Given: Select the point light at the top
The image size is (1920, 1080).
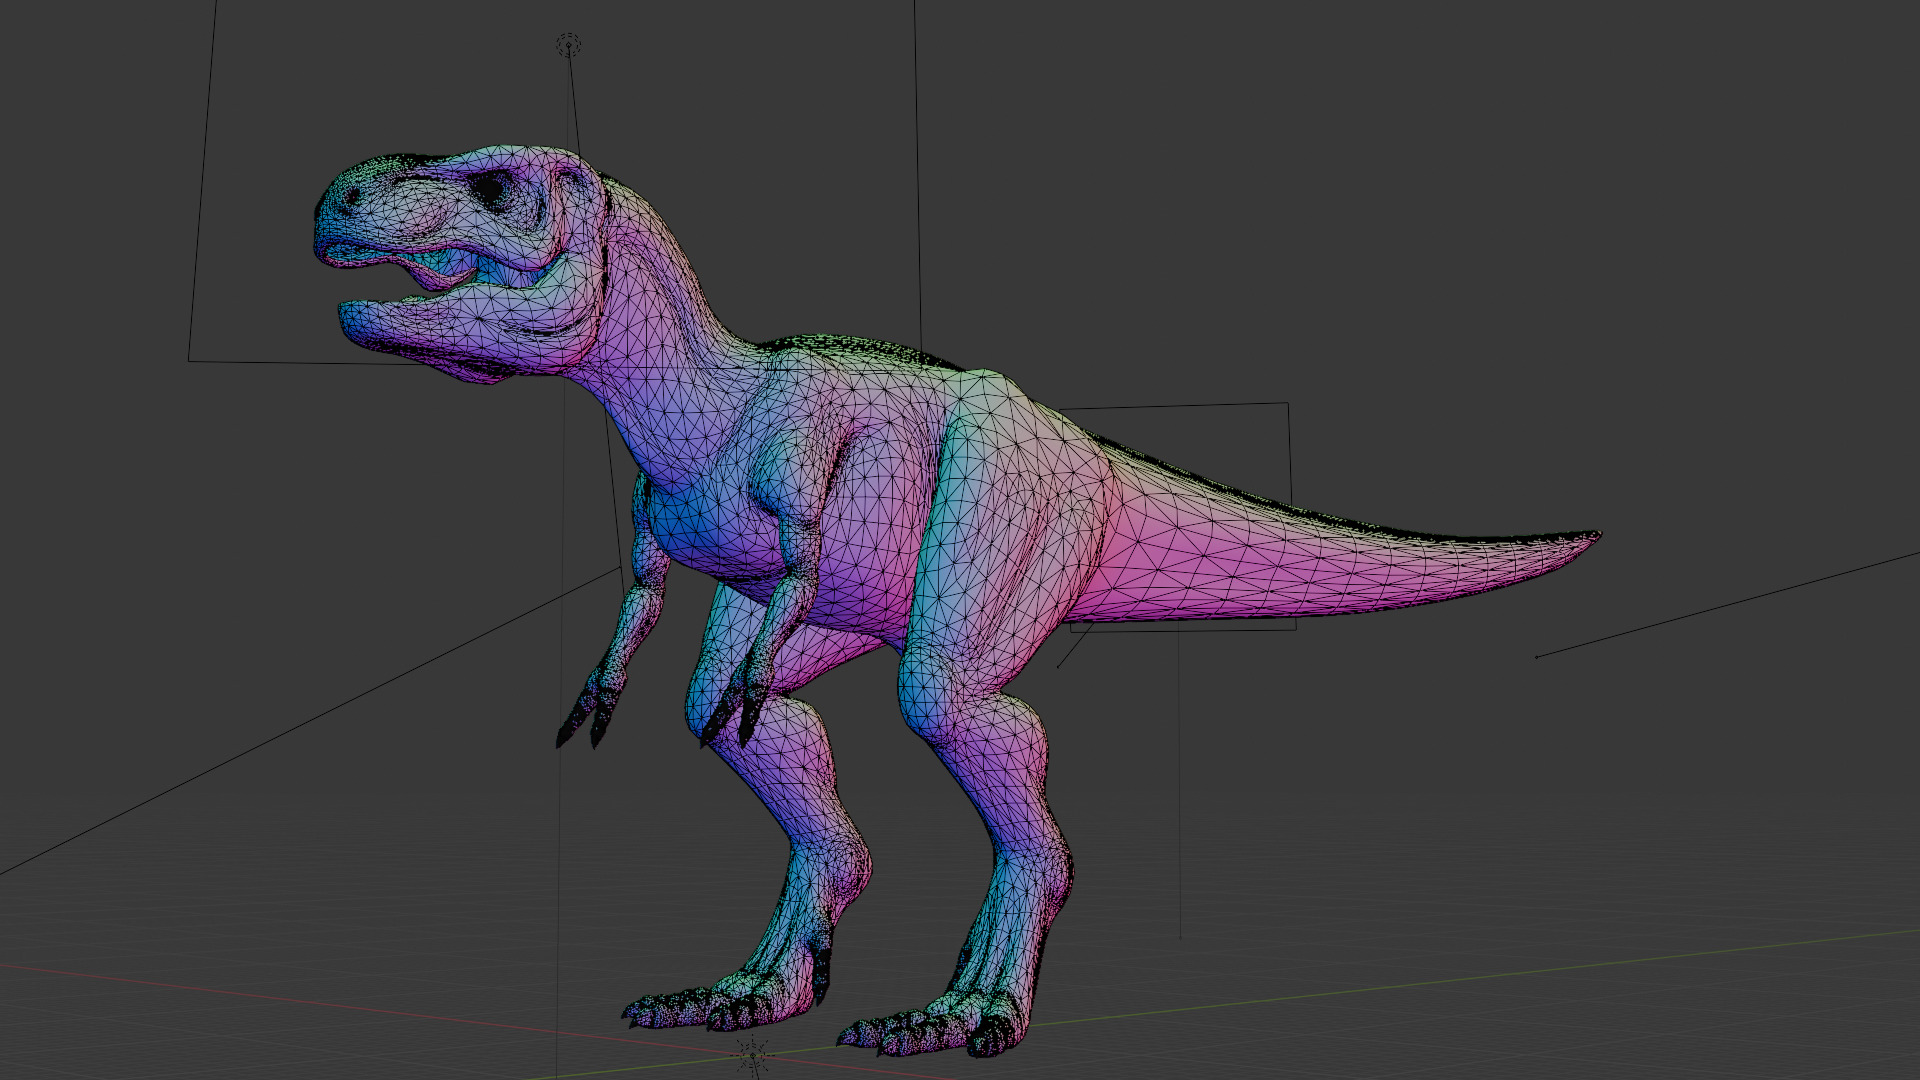Looking at the screenshot, I should [568, 45].
